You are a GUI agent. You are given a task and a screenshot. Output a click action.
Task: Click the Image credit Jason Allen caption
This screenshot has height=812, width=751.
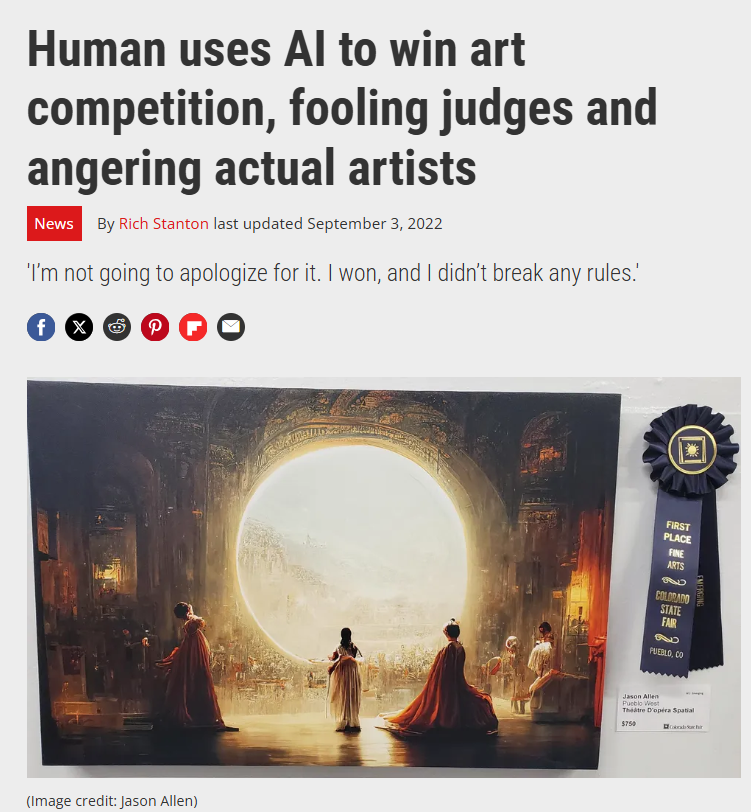click(112, 801)
